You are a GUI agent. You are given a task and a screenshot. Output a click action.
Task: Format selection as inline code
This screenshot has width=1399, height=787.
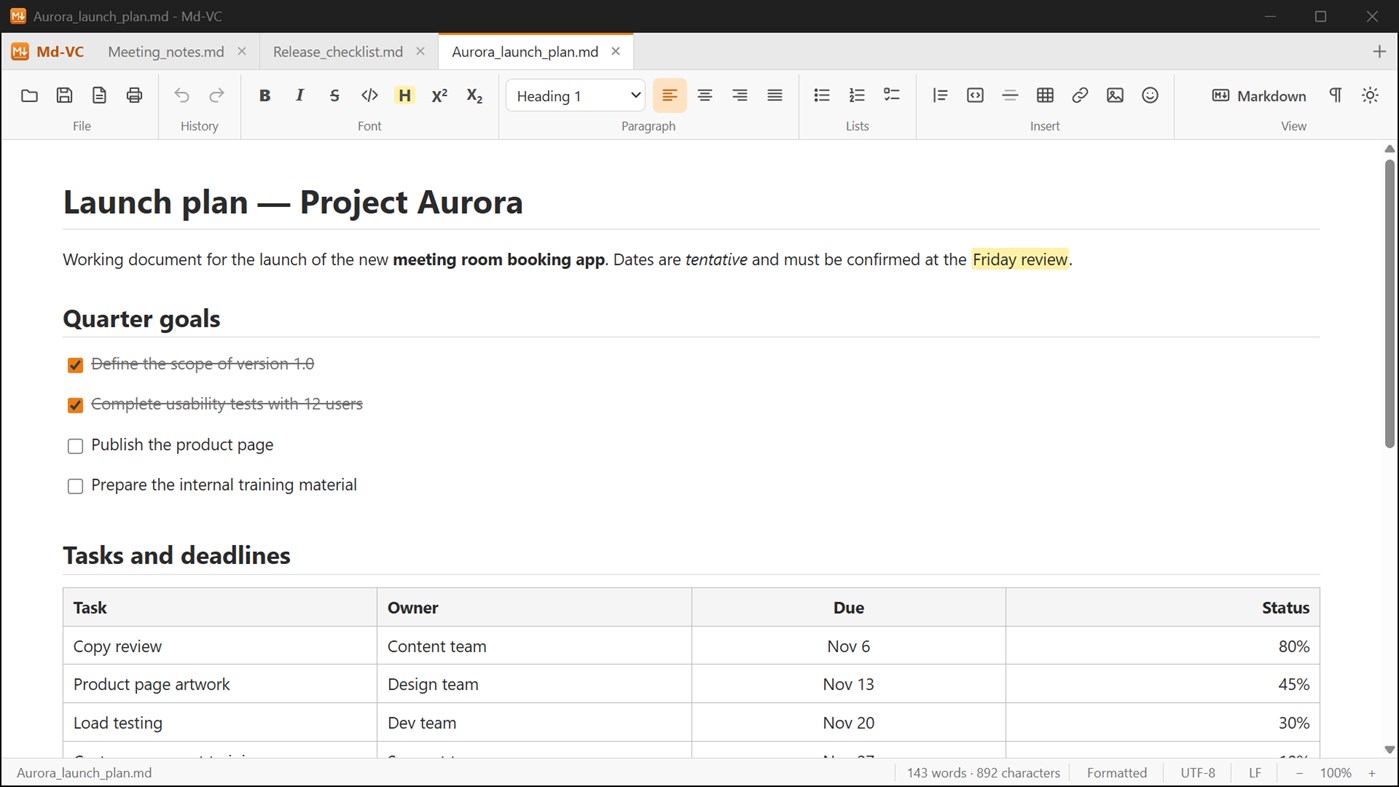[x=369, y=96]
